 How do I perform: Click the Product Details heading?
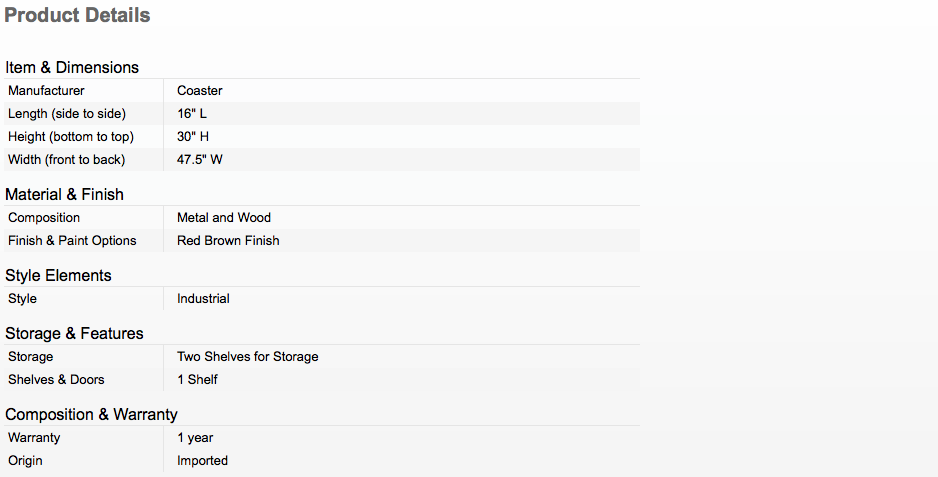click(77, 15)
